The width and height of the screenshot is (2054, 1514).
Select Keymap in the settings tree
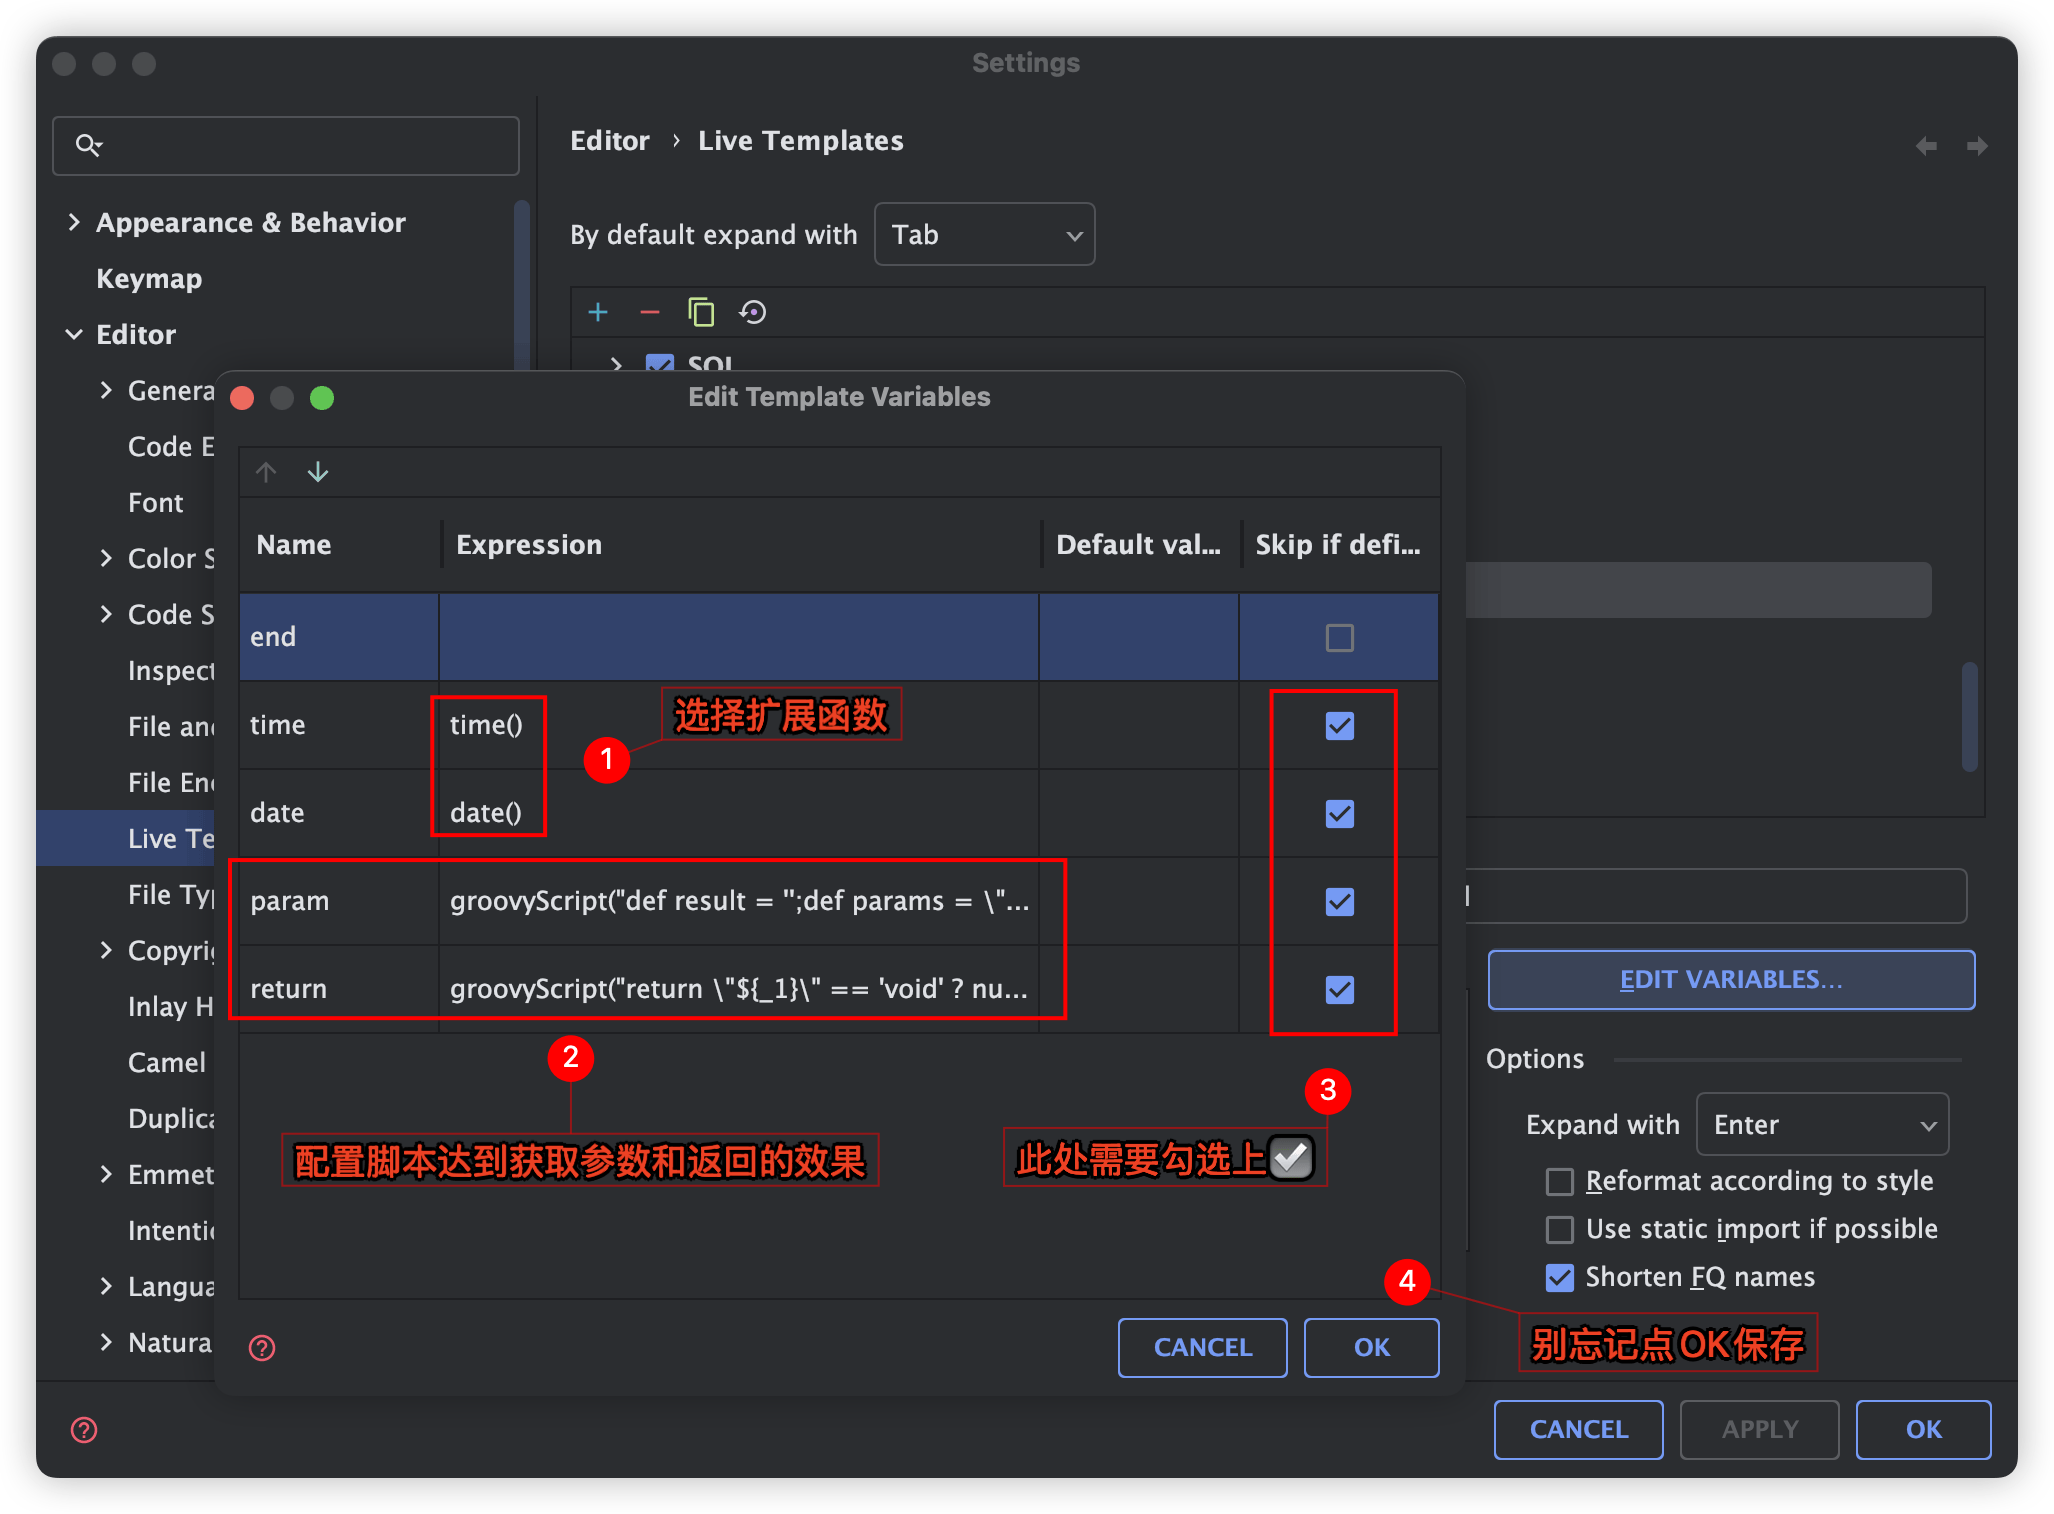(x=149, y=278)
